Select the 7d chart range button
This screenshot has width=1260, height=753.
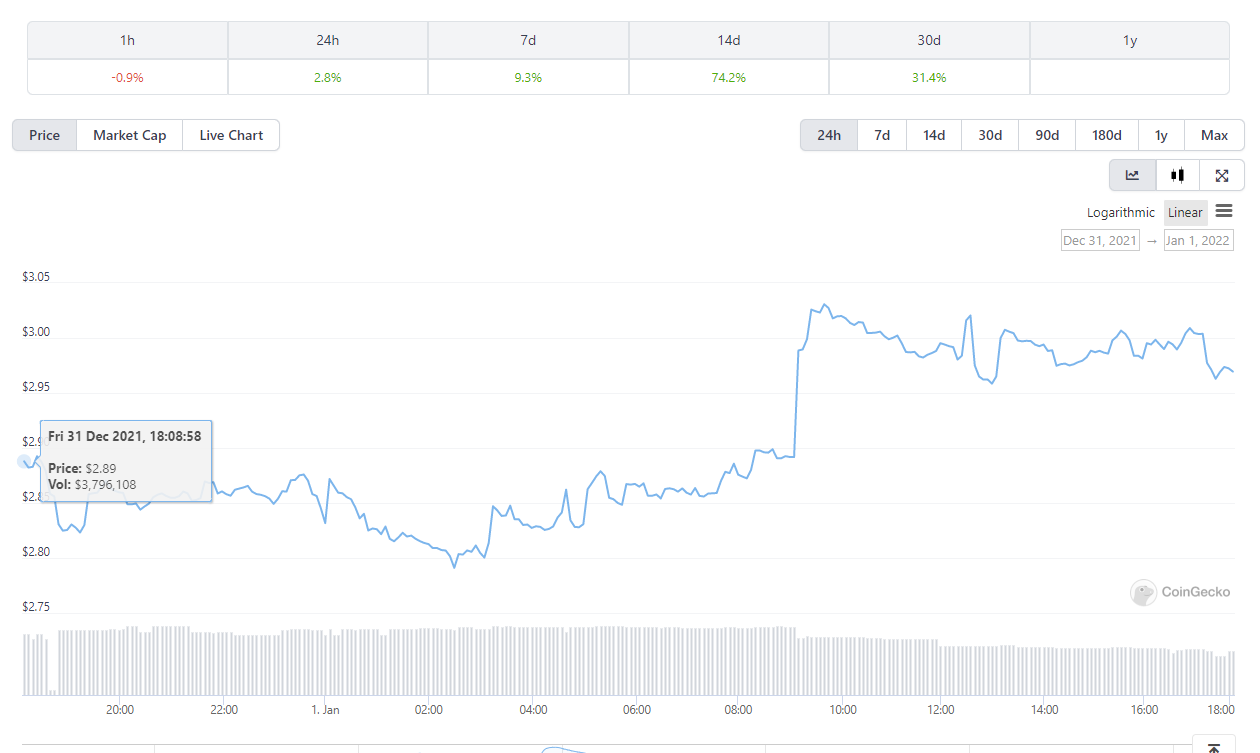881,135
